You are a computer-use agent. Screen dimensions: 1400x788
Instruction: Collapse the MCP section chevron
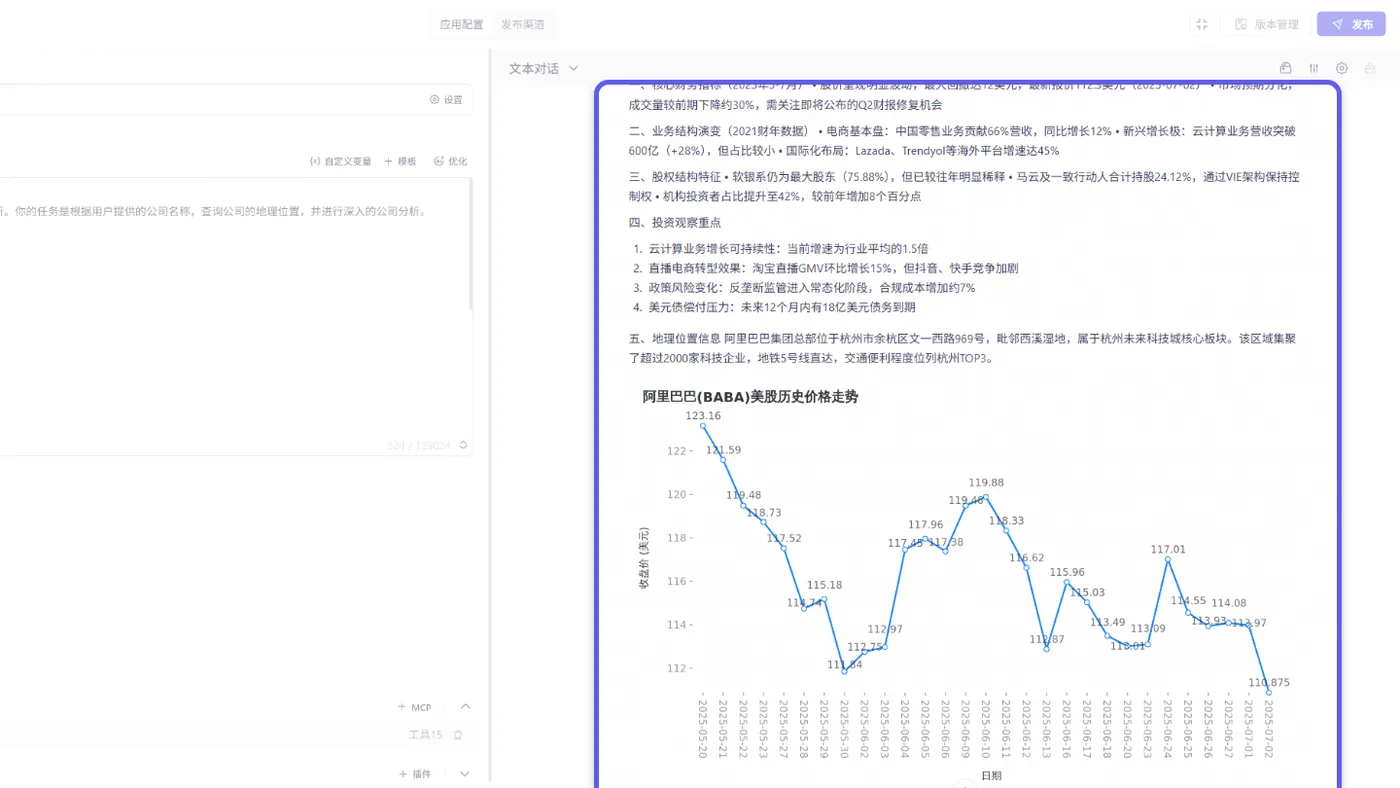465,707
